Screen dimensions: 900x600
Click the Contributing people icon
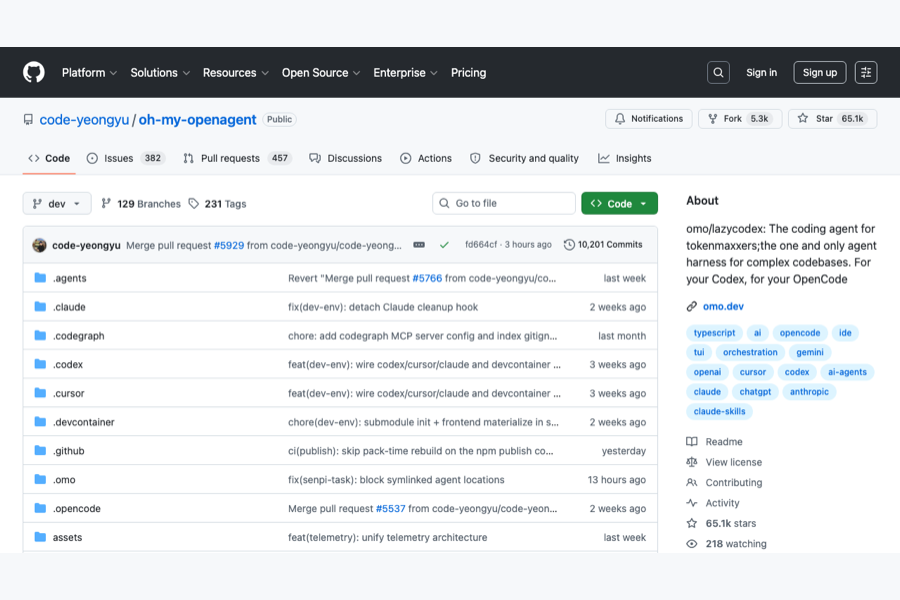(692, 482)
